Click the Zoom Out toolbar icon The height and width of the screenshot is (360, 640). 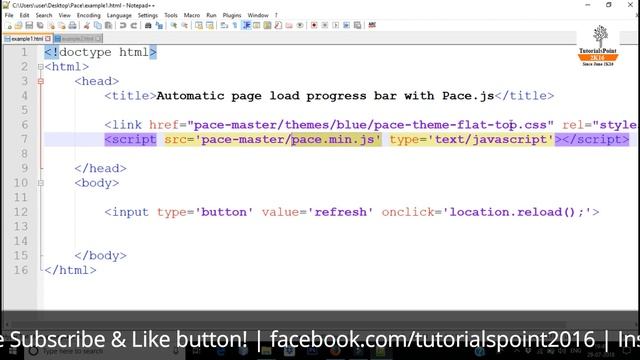point(184,25)
